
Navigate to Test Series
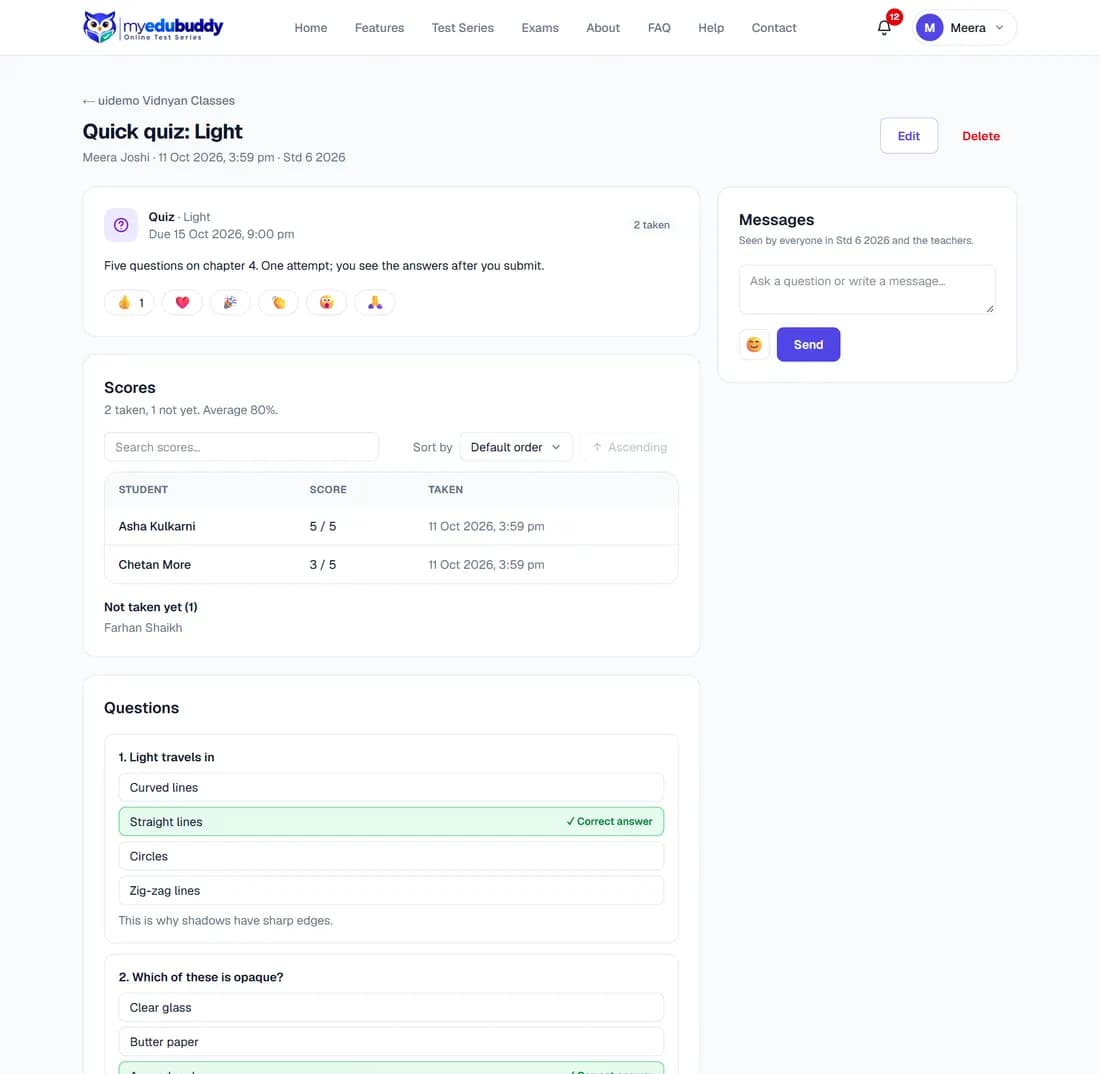click(463, 27)
